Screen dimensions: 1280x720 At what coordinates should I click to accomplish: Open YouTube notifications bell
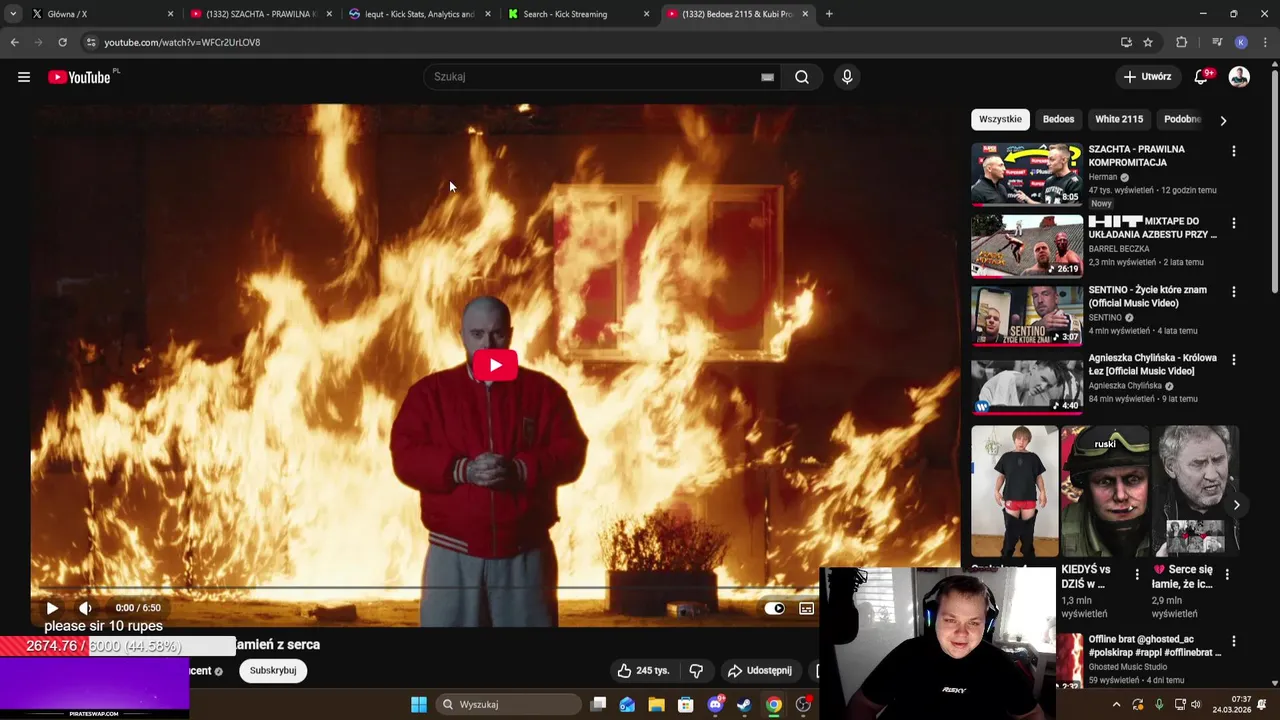click(1203, 77)
